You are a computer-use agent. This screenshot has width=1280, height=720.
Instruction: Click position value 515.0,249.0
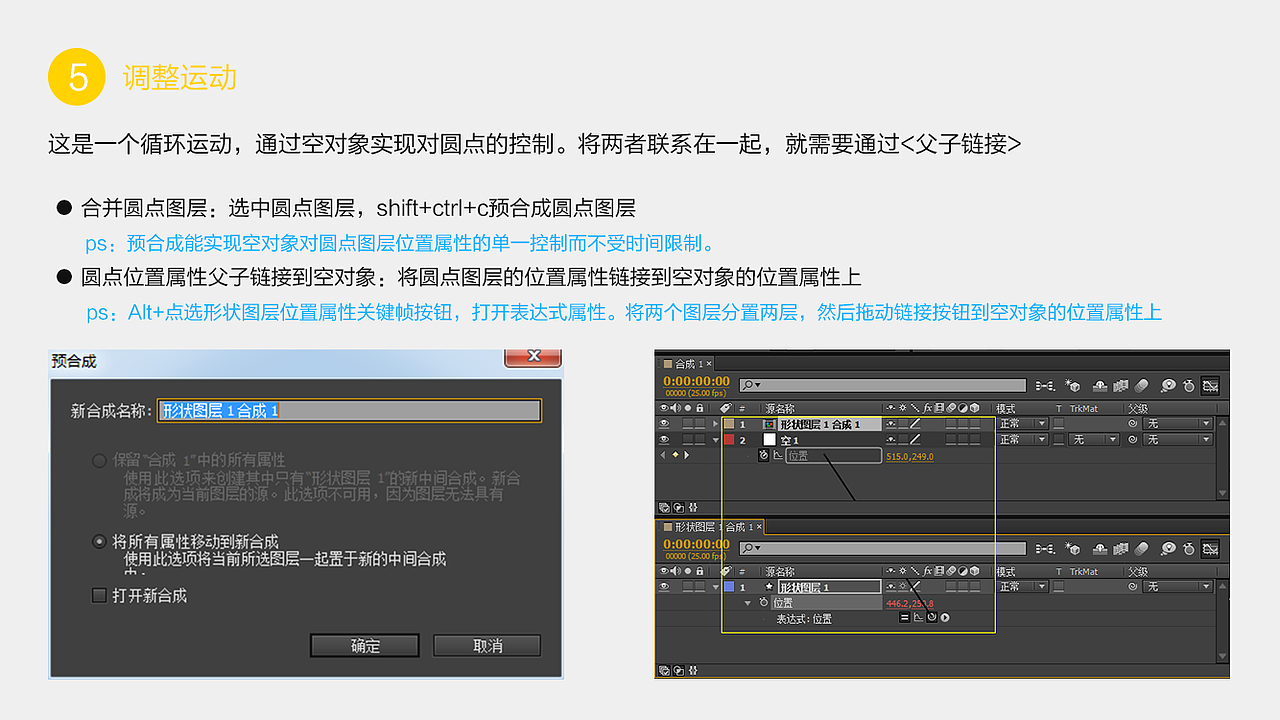(910, 456)
